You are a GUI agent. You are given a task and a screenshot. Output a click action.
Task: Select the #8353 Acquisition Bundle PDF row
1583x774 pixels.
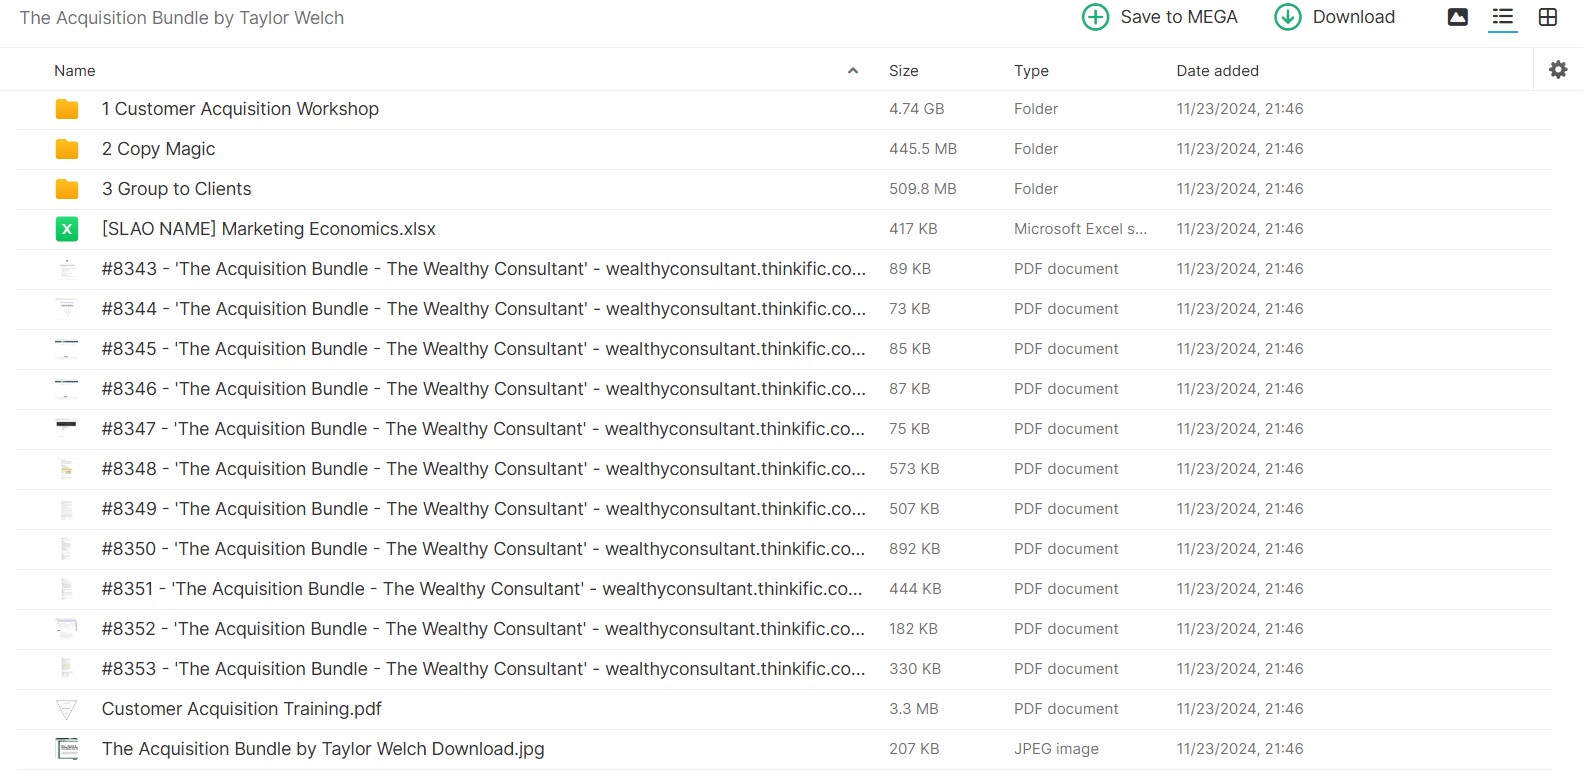(483, 669)
